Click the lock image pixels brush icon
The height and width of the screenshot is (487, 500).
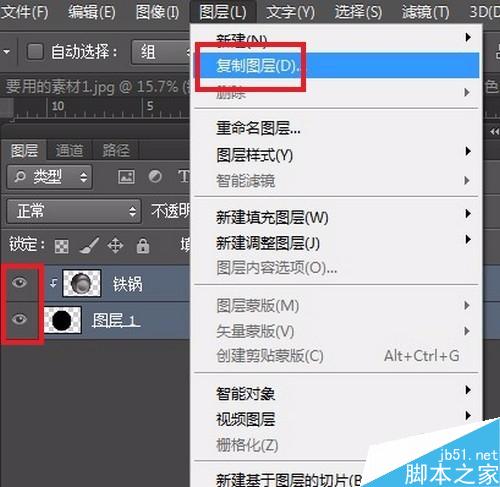(x=89, y=246)
